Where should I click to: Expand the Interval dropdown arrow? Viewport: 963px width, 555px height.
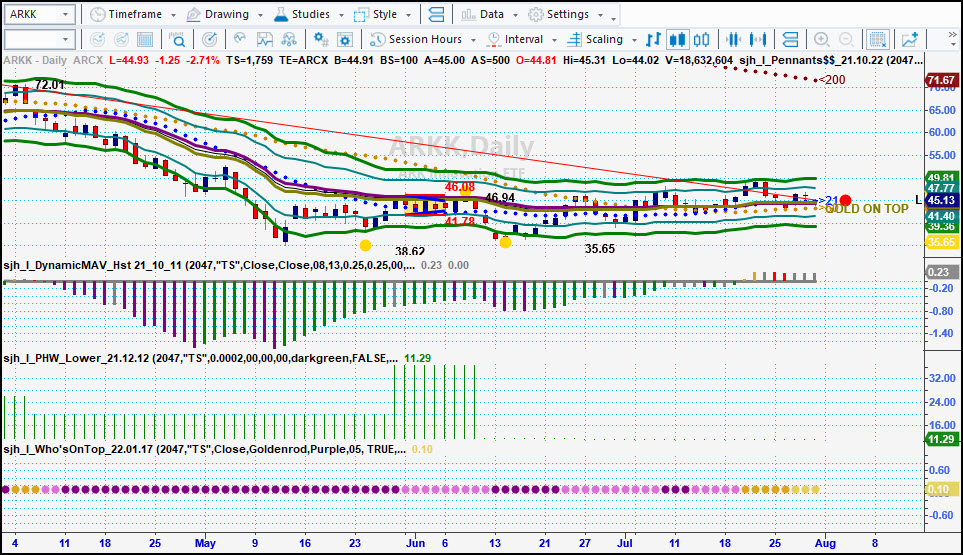pyautogui.click(x=554, y=40)
